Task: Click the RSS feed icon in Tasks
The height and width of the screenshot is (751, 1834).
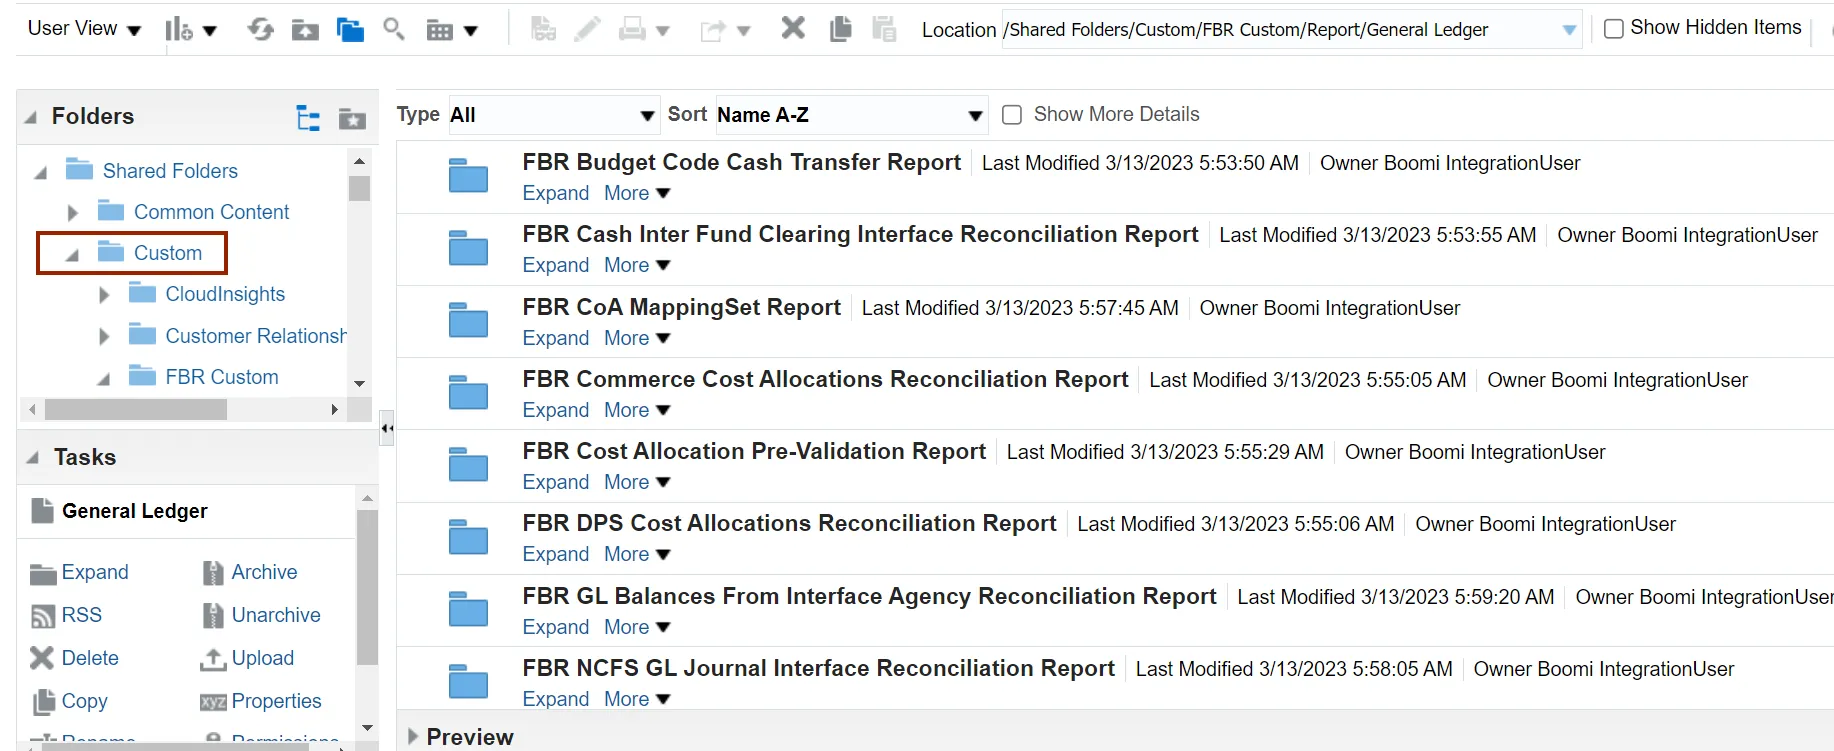Action: [x=43, y=616]
